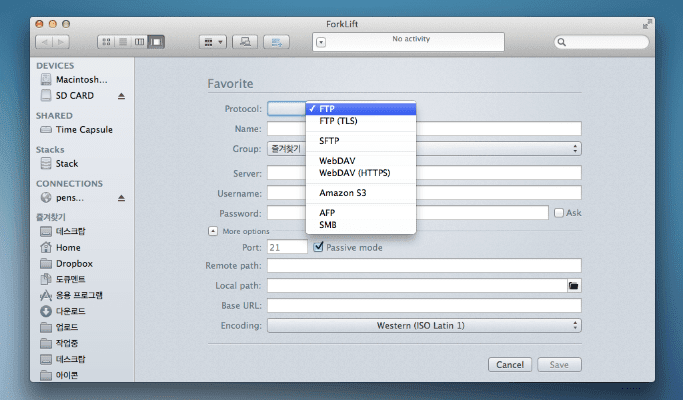The image size is (683, 400).
Task: Expand the activity panel arrow
Action: pyautogui.click(x=321, y=42)
